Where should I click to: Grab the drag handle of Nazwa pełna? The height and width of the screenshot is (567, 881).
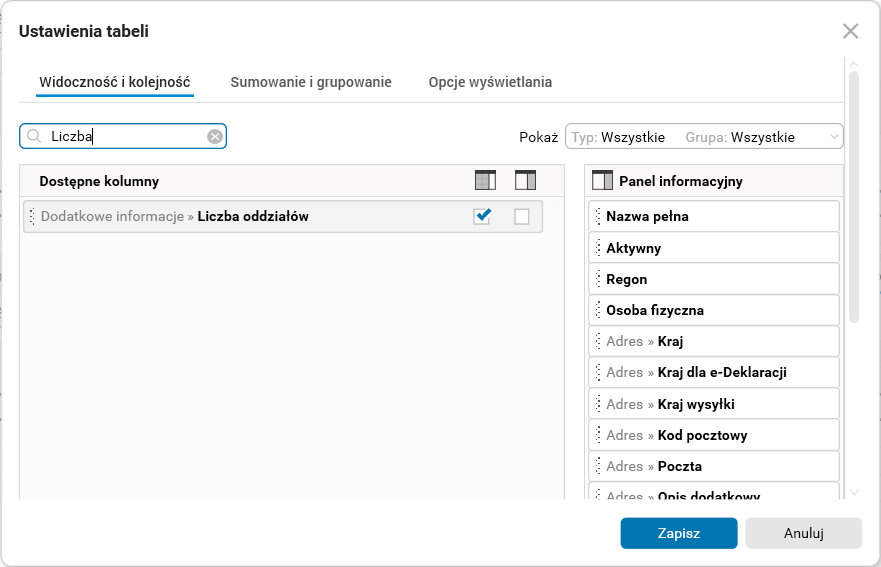[x=598, y=216]
